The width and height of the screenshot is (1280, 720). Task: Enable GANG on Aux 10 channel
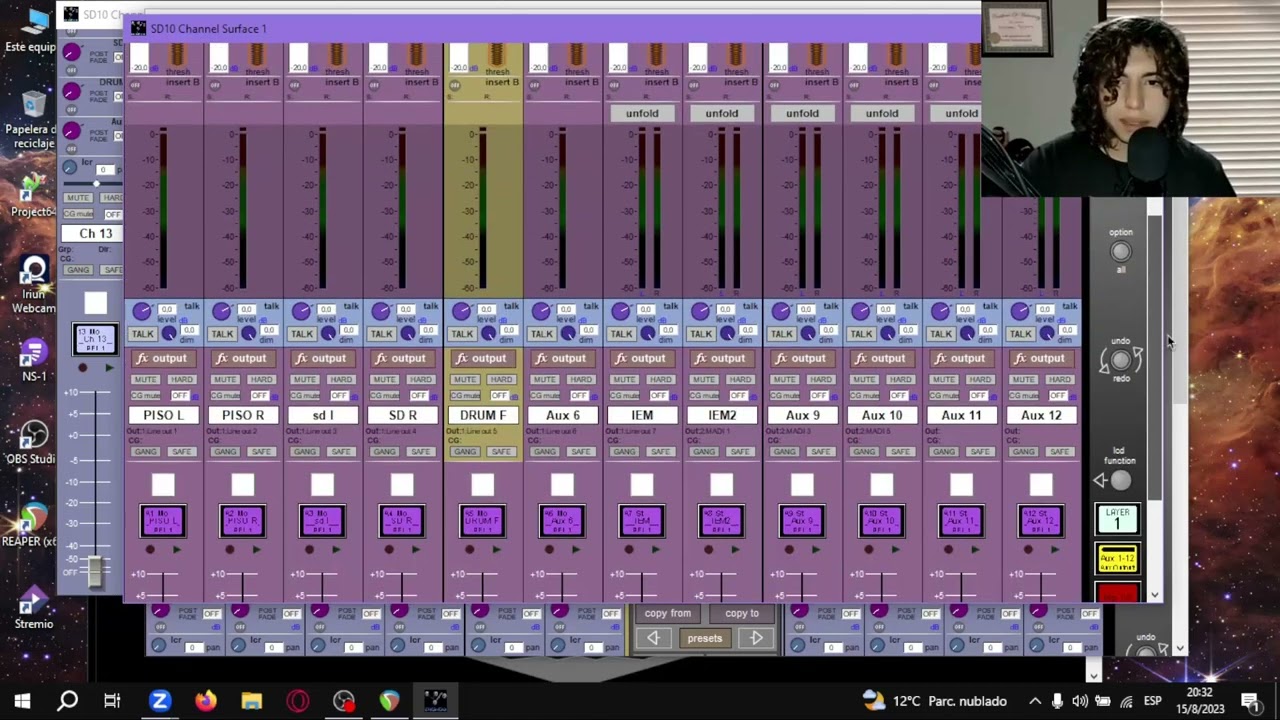(x=864, y=452)
